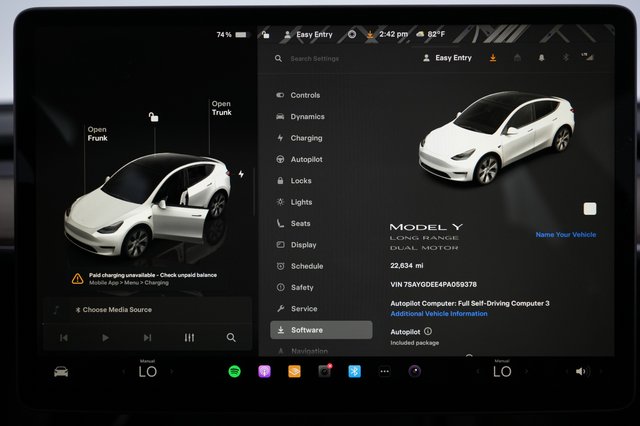Tap Open Trunk button
Viewport: 640px width, 426px height.
[222, 108]
